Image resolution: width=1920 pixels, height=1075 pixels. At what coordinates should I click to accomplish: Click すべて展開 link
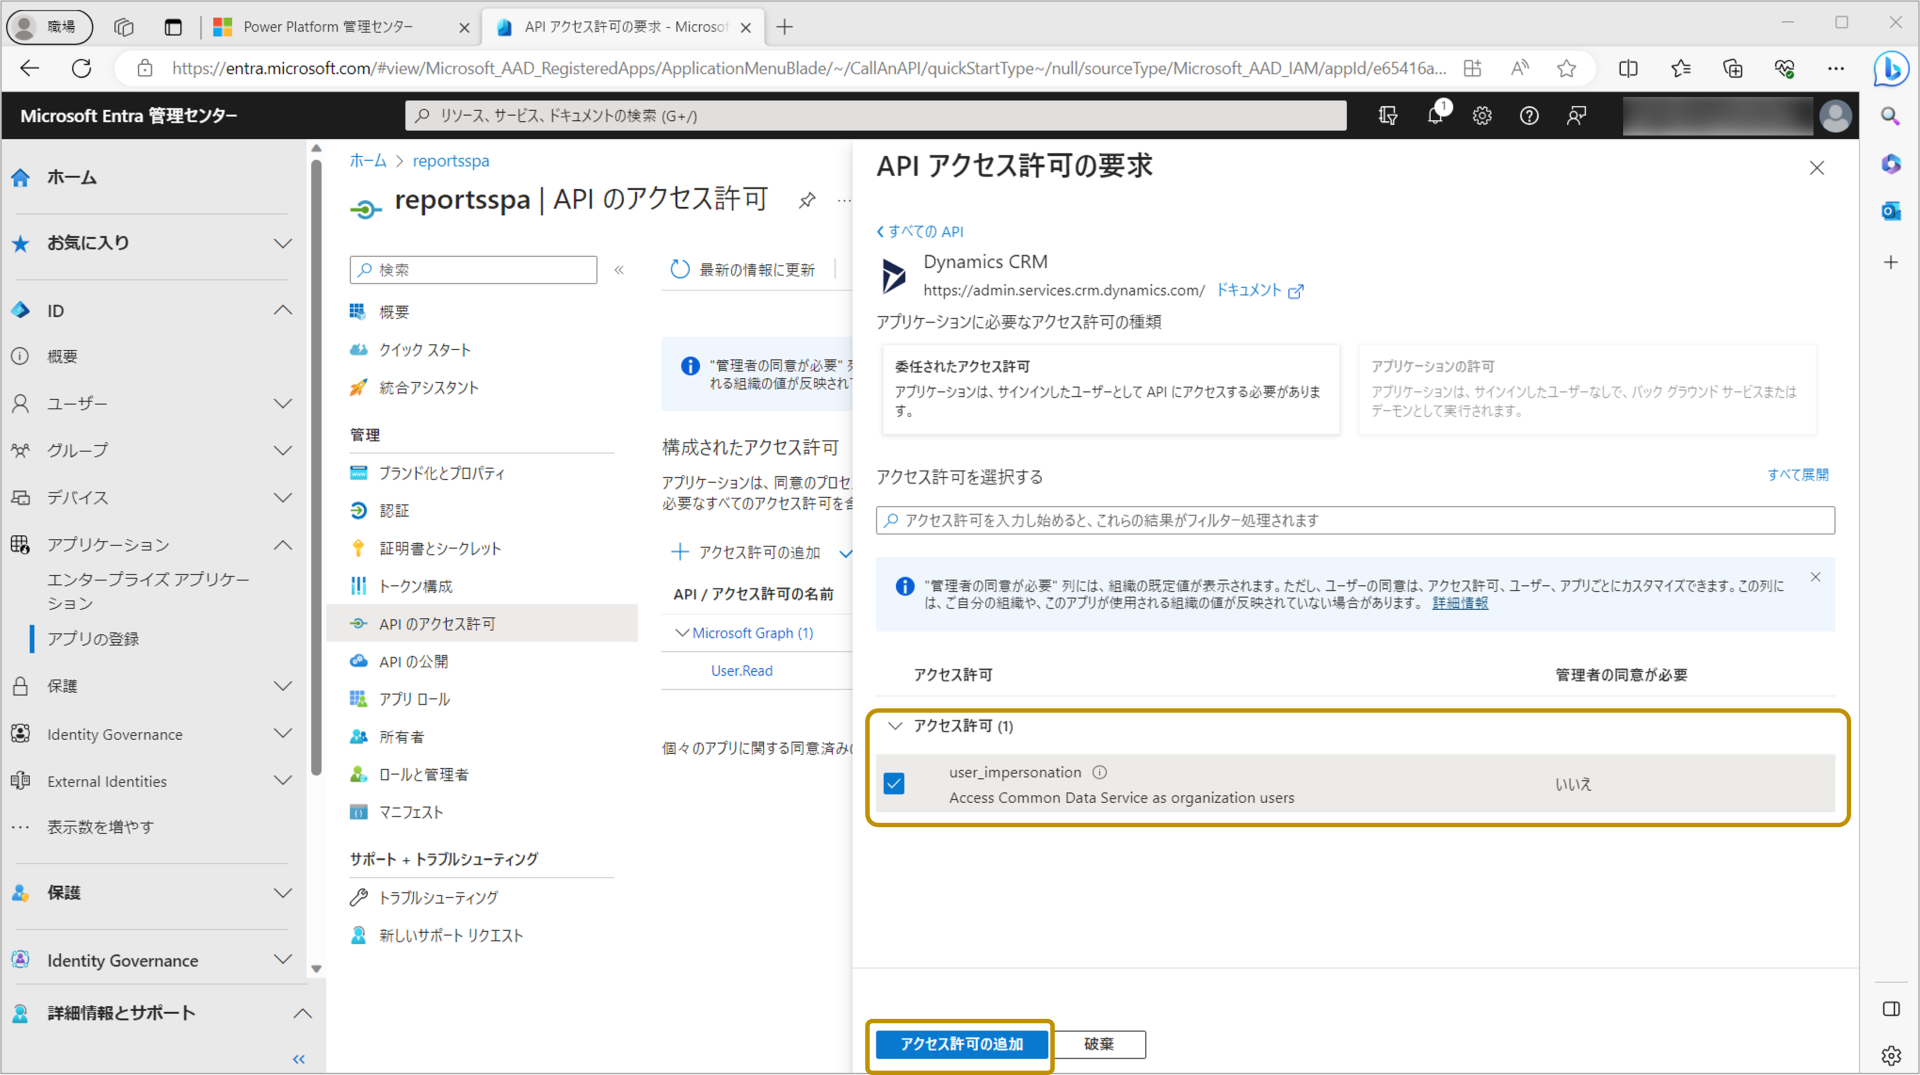1797,475
